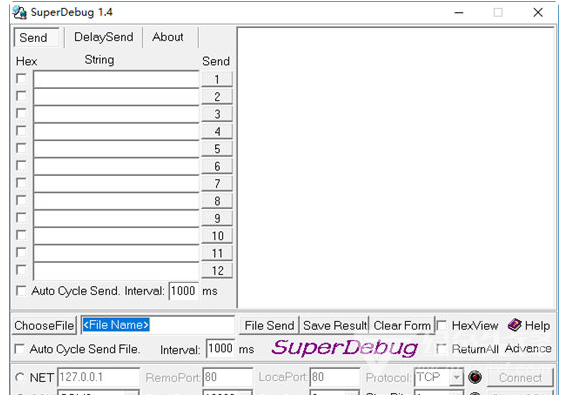Click send button 12
Screen dimensions: 568x395
point(217,271)
